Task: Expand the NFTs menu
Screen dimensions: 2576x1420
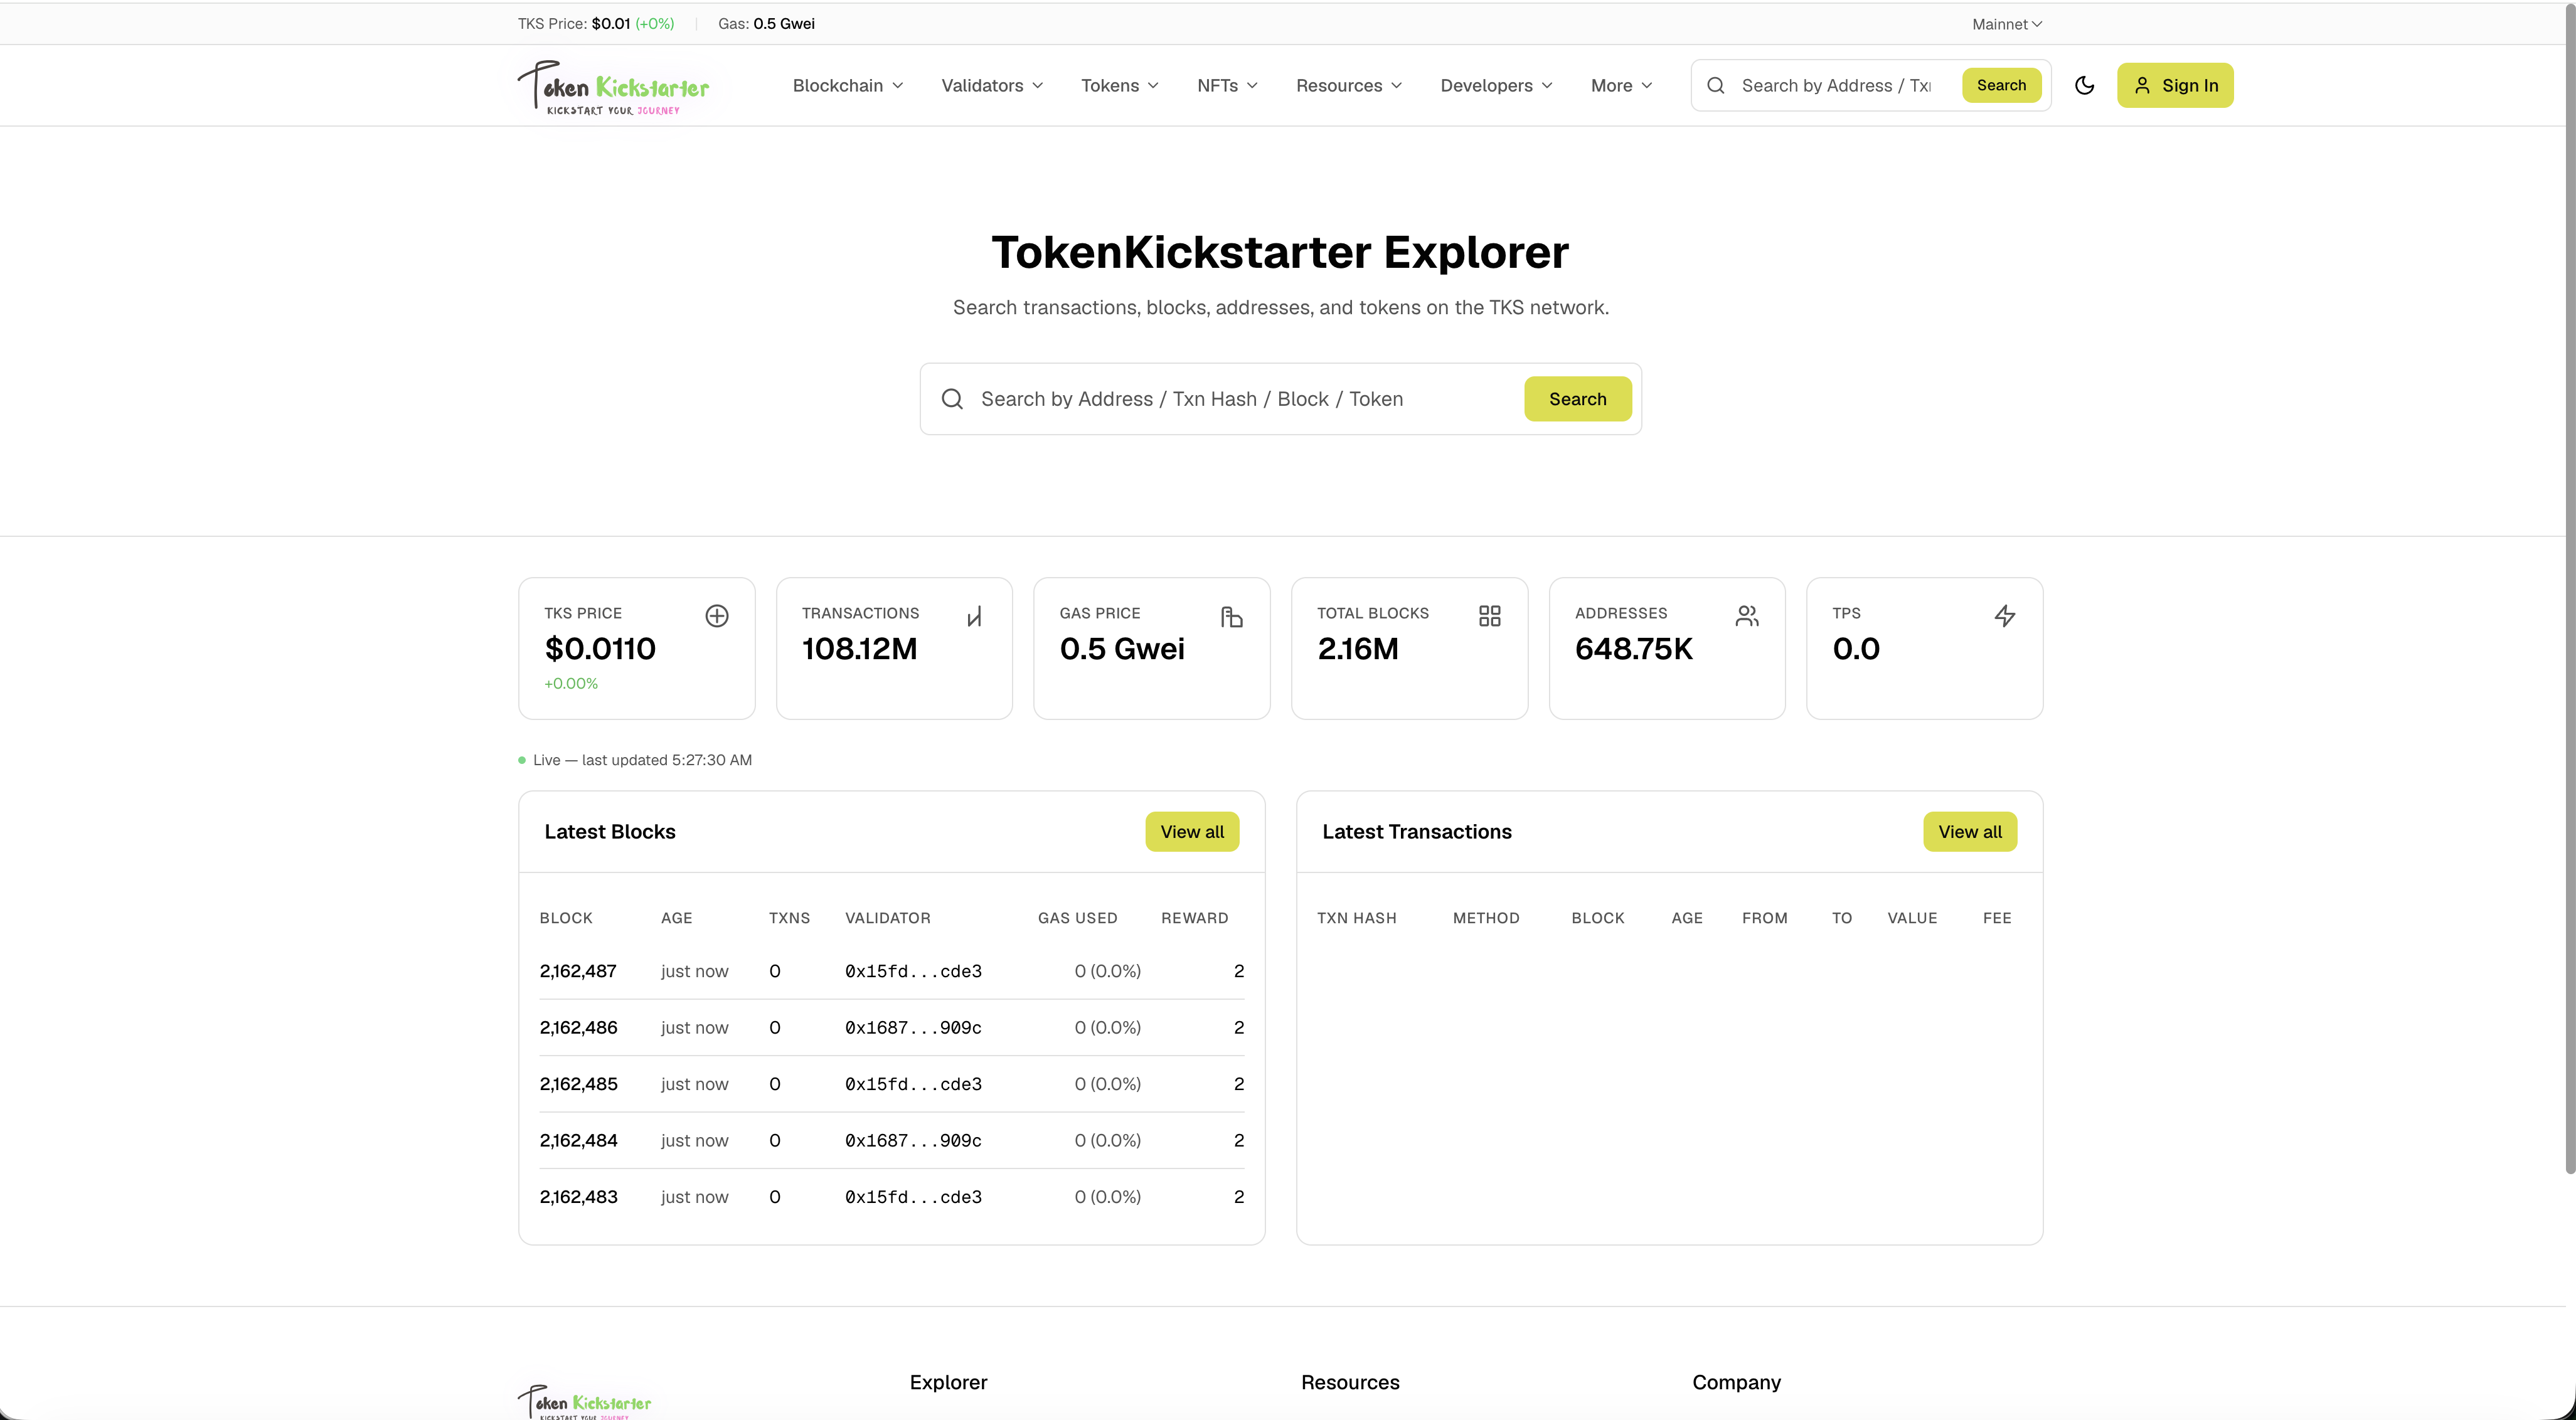Action: [1227, 85]
